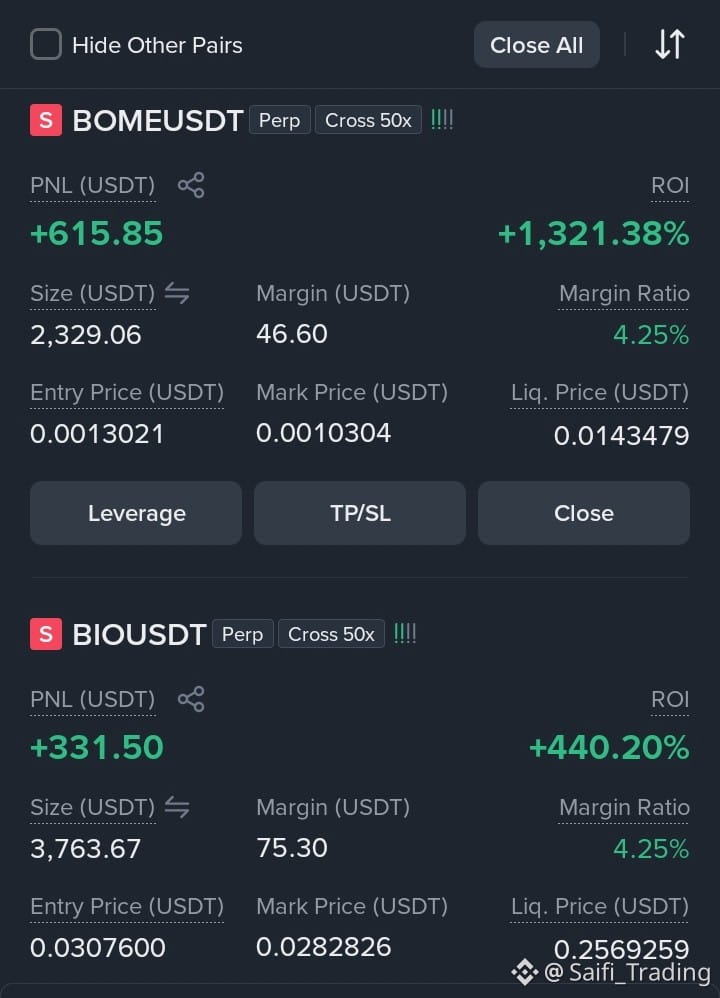Screen dimensions: 720x998
Task: Tap PNL (USDT) label in BOMEUSDT position
Action: (x=92, y=185)
